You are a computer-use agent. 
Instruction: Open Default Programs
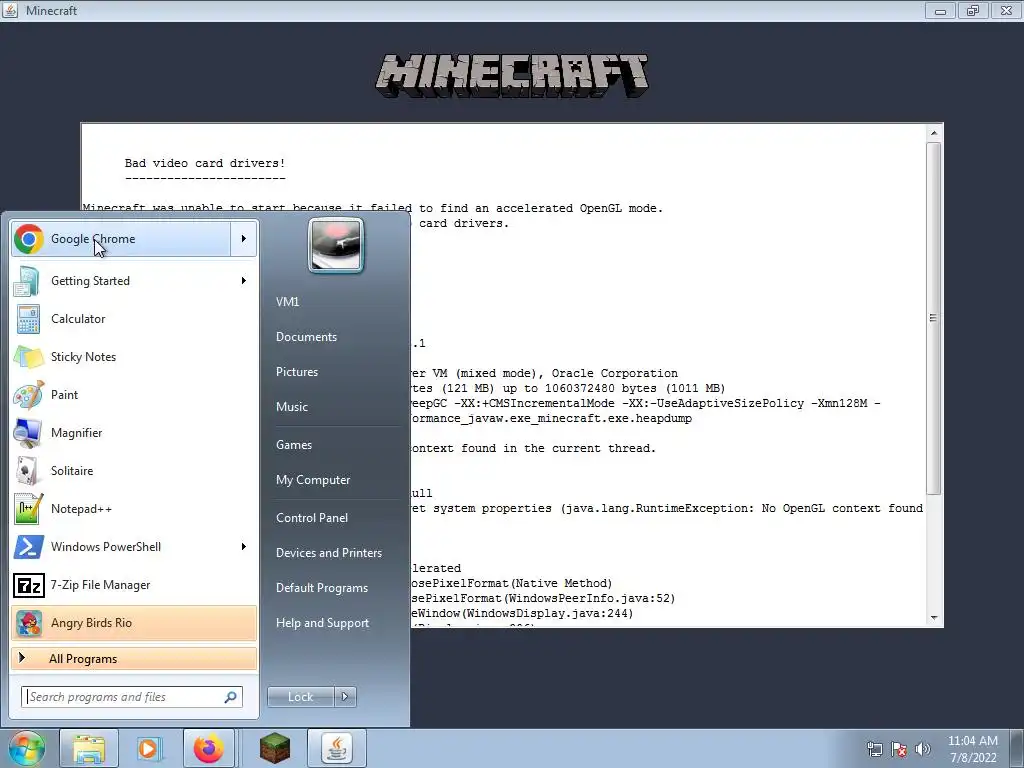point(321,588)
